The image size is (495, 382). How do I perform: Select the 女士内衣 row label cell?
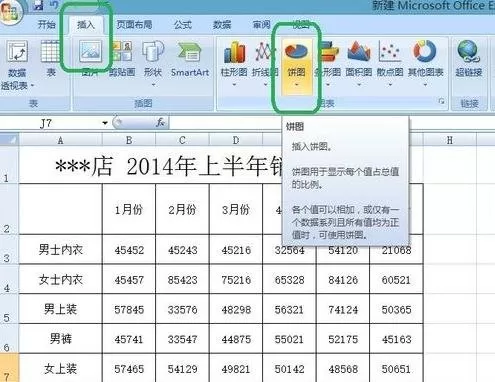(x=60, y=279)
